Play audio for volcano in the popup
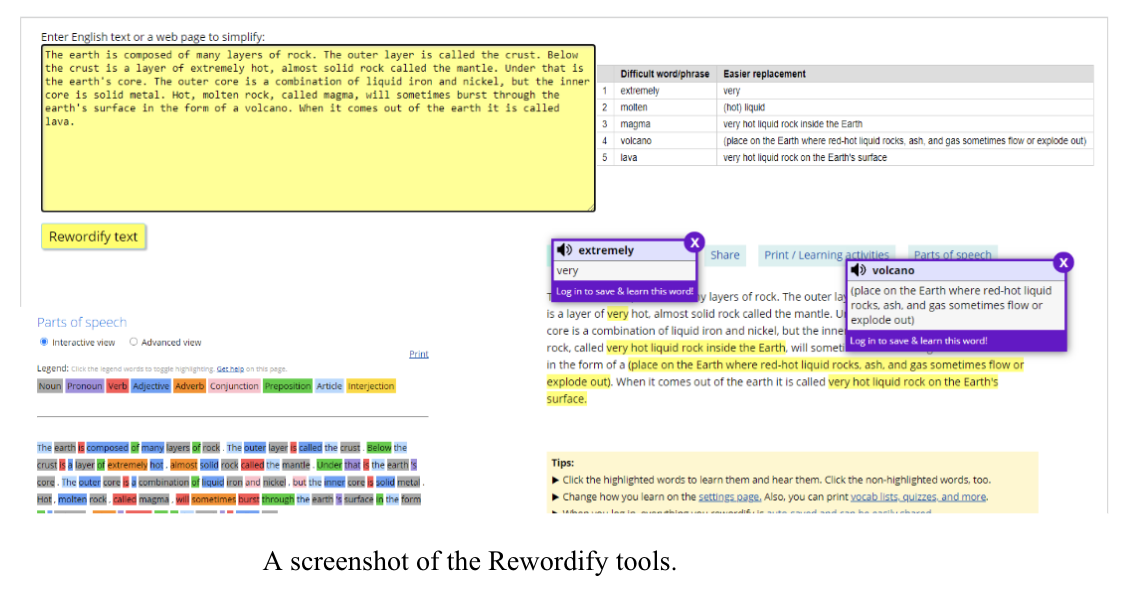Viewport: 1136px width, 592px height. 859,270
